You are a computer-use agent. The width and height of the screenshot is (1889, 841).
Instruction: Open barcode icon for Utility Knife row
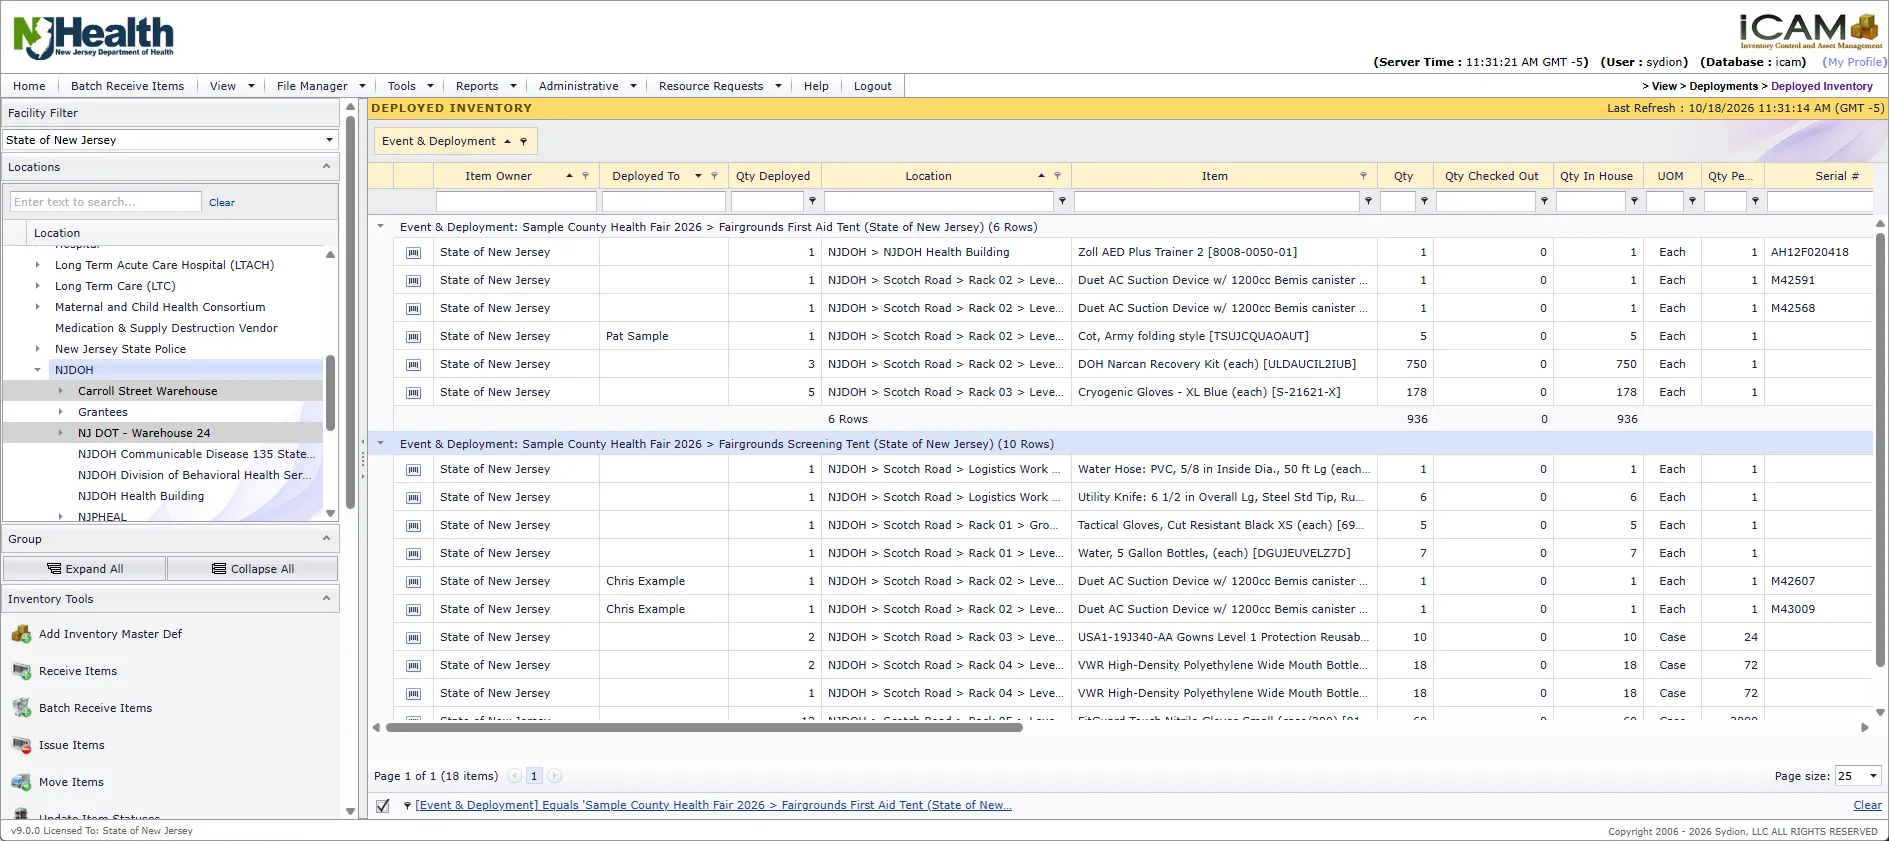coord(413,498)
